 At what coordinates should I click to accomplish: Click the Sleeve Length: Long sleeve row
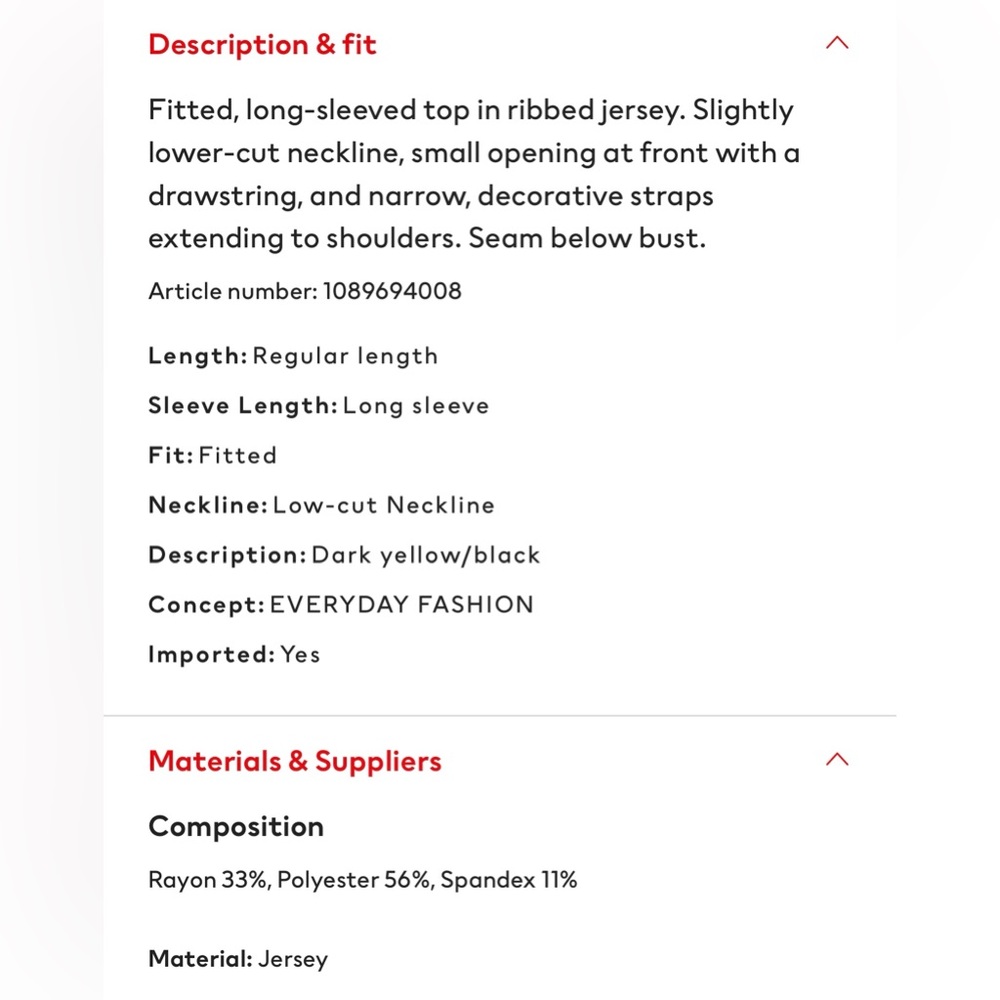coord(319,406)
